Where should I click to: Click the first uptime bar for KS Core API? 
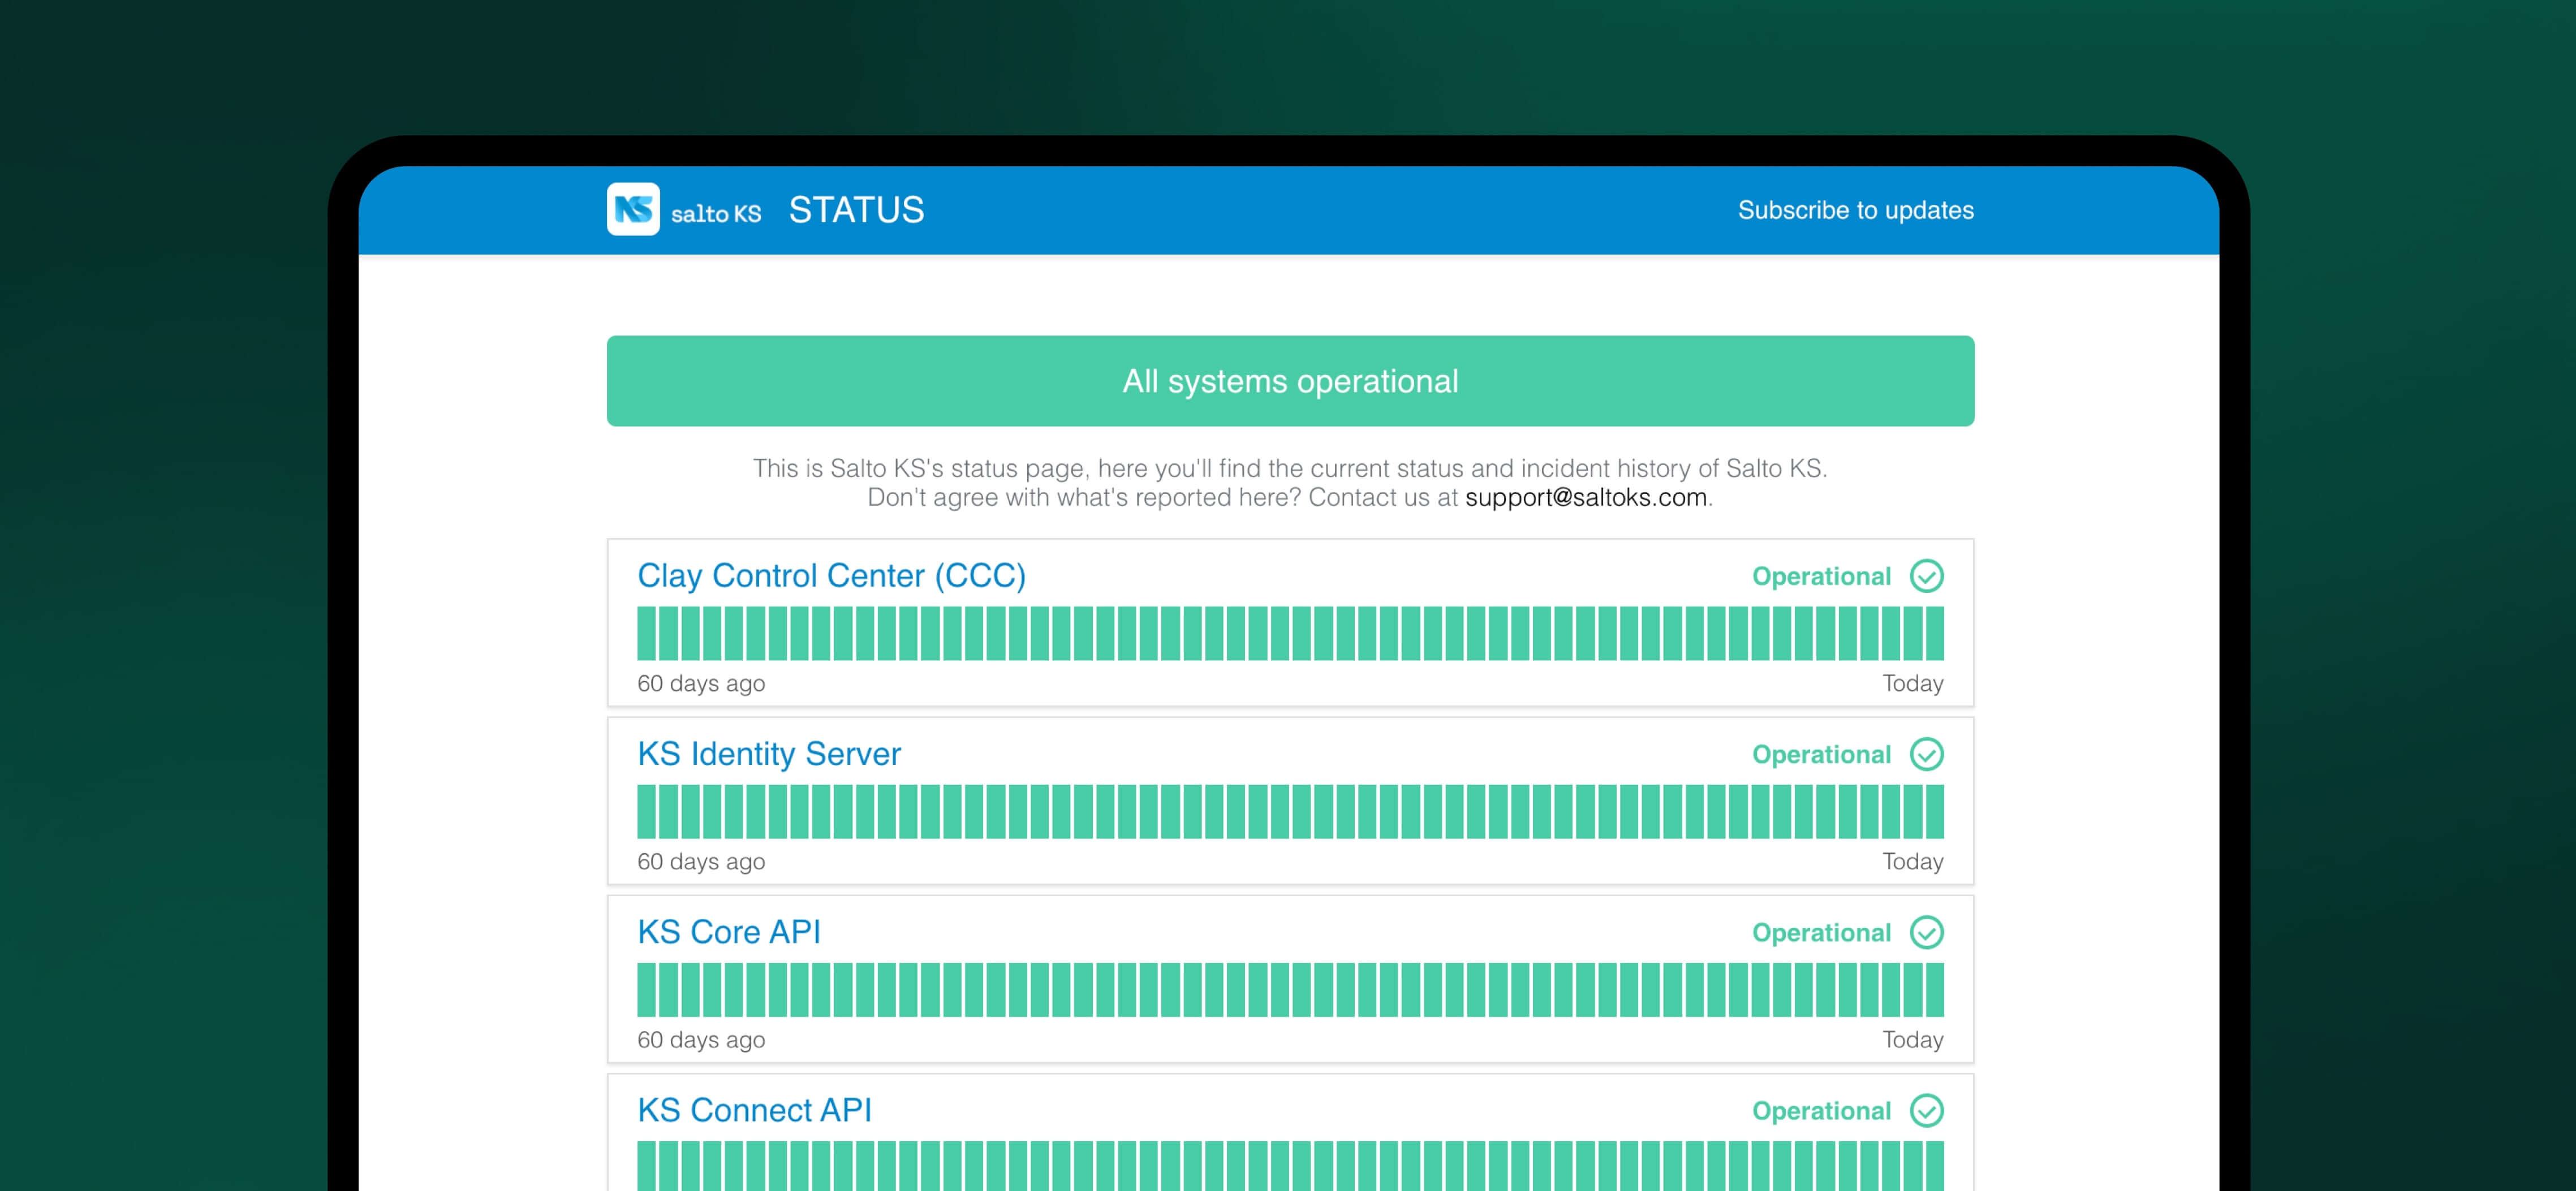click(646, 989)
